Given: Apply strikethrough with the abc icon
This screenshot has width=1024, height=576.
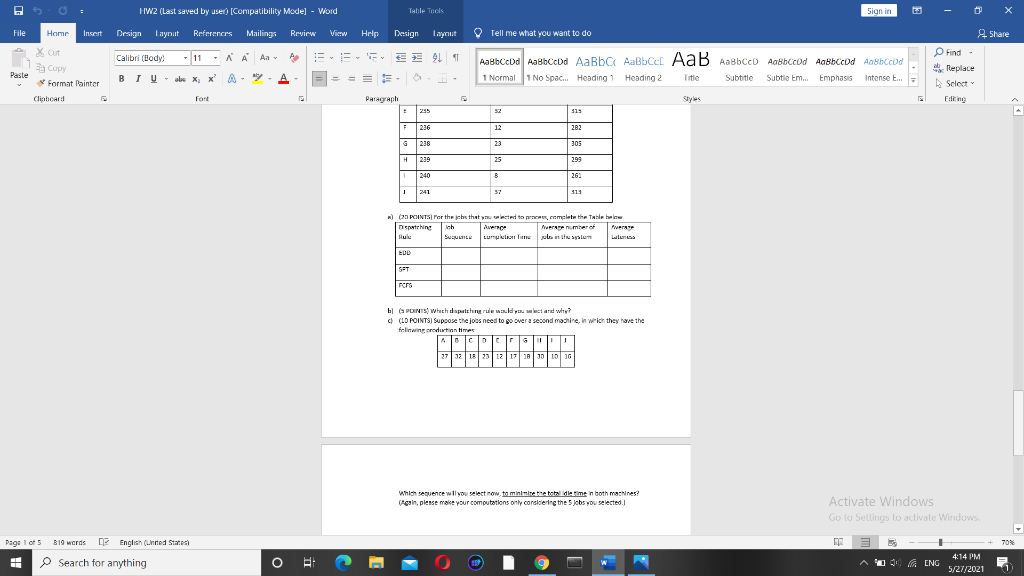Looking at the screenshot, I should click(180, 78).
